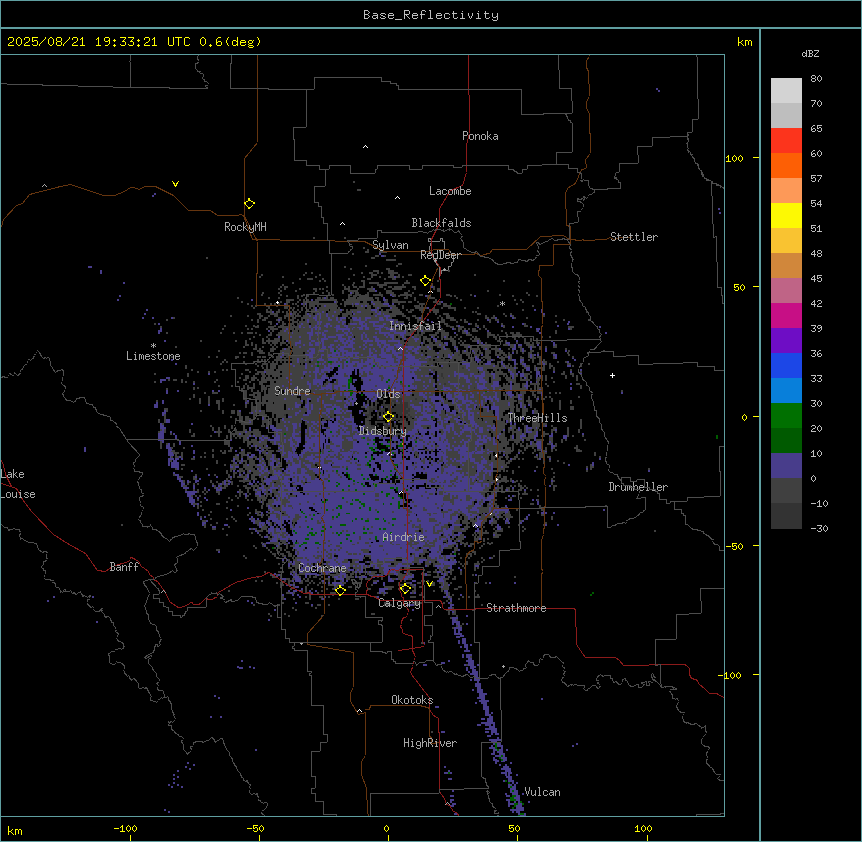The width and height of the screenshot is (862, 842).
Task: Click the yellow V marker east of Calgary
Action: click(x=429, y=584)
